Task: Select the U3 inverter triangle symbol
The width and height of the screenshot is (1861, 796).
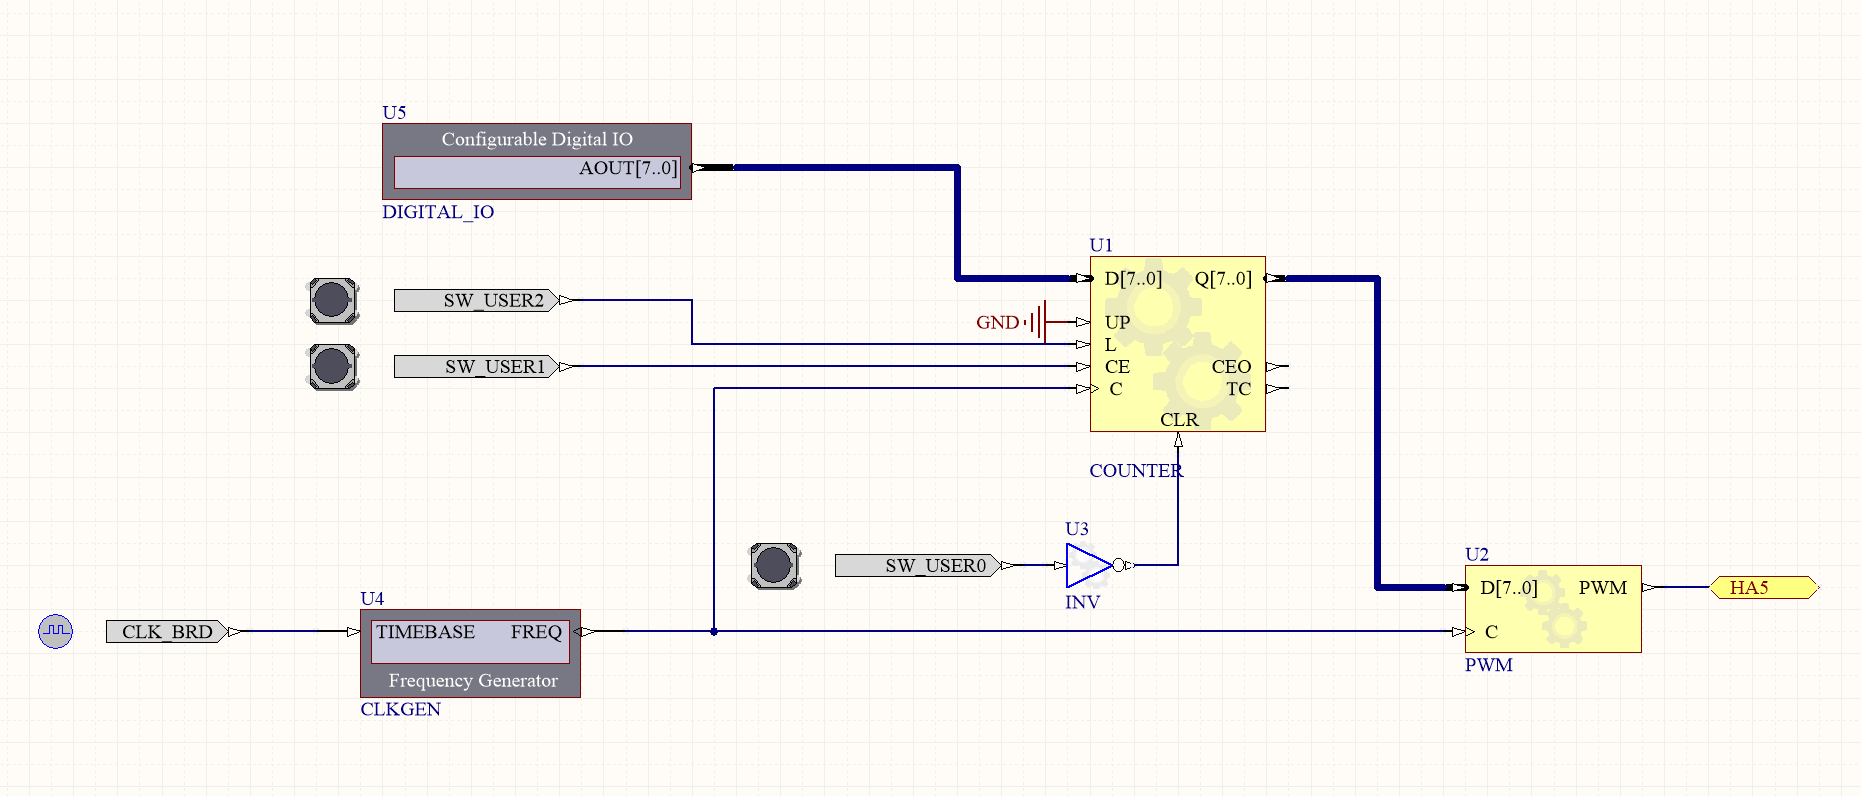Action: [x=1087, y=565]
